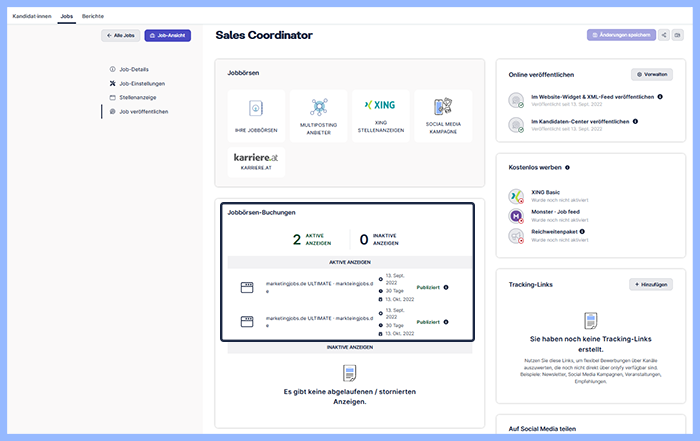Toggle Kandidaten-Center publishing status
Viewport: 700px width, 441px height.
pyautogui.click(x=516, y=125)
